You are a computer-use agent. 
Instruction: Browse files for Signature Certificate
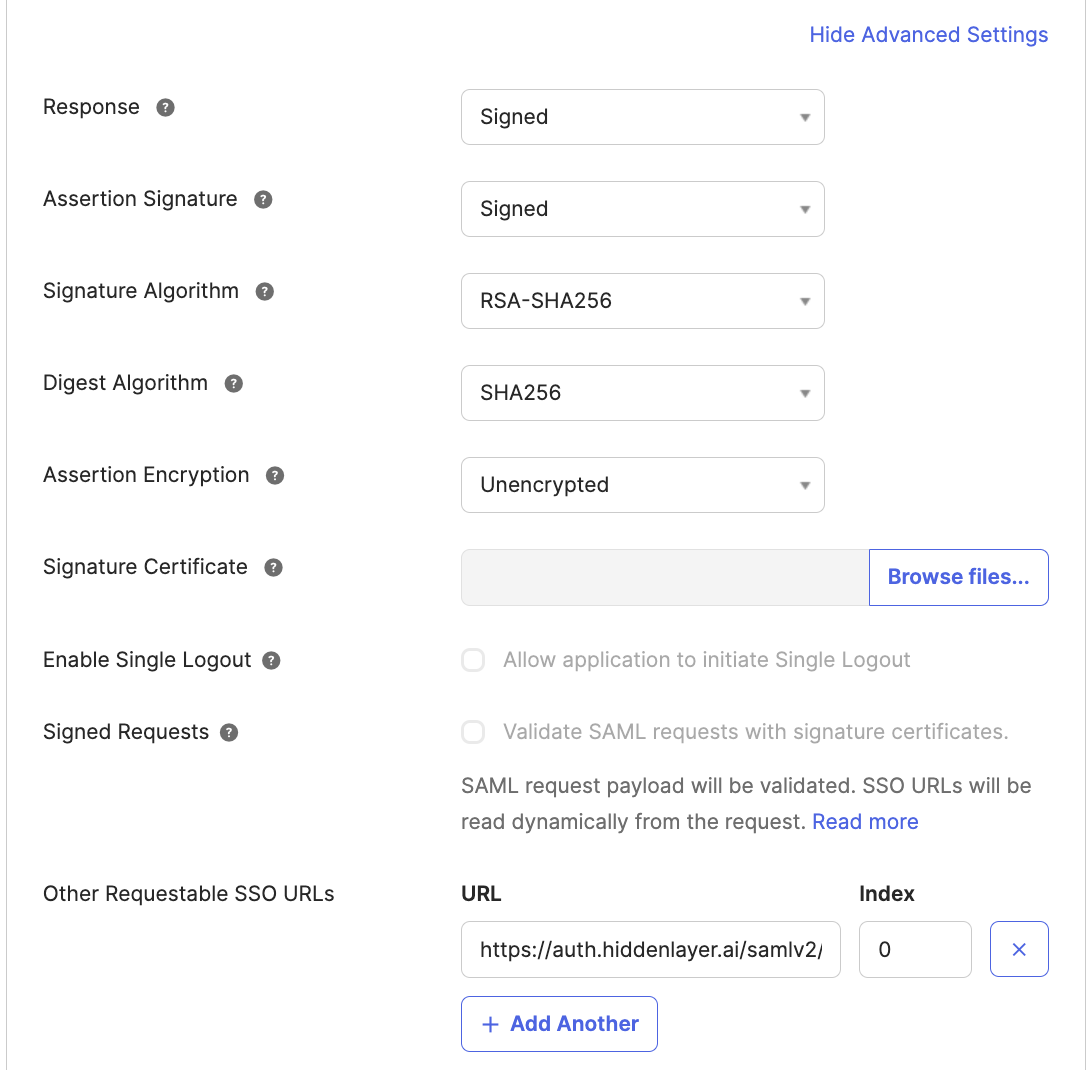coord(957,577)
